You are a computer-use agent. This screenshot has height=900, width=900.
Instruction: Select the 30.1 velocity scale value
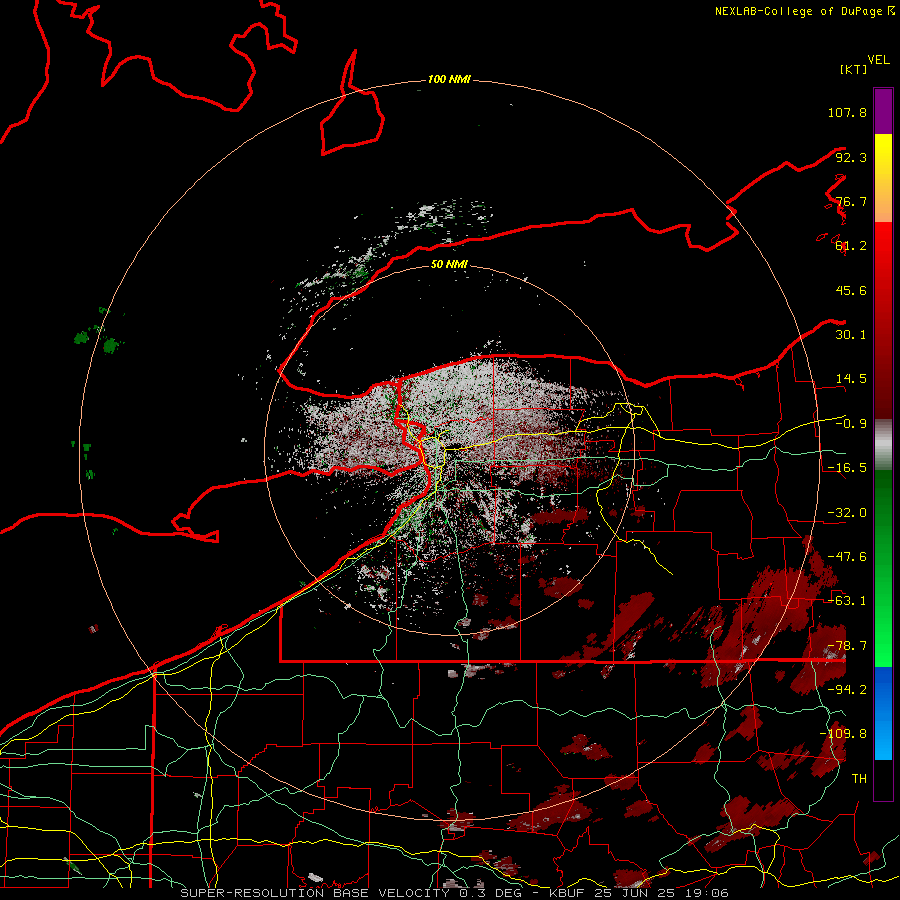tap(851, 335)
